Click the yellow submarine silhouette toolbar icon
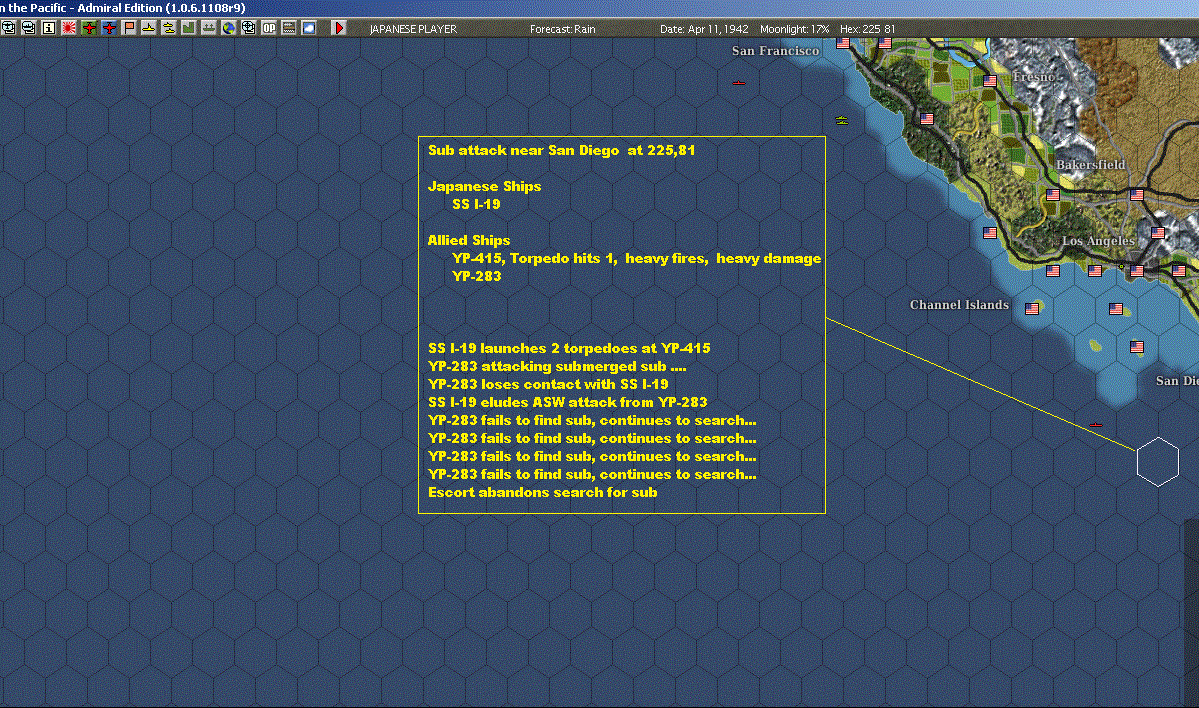1199x708 pixels. click(148, 28)
